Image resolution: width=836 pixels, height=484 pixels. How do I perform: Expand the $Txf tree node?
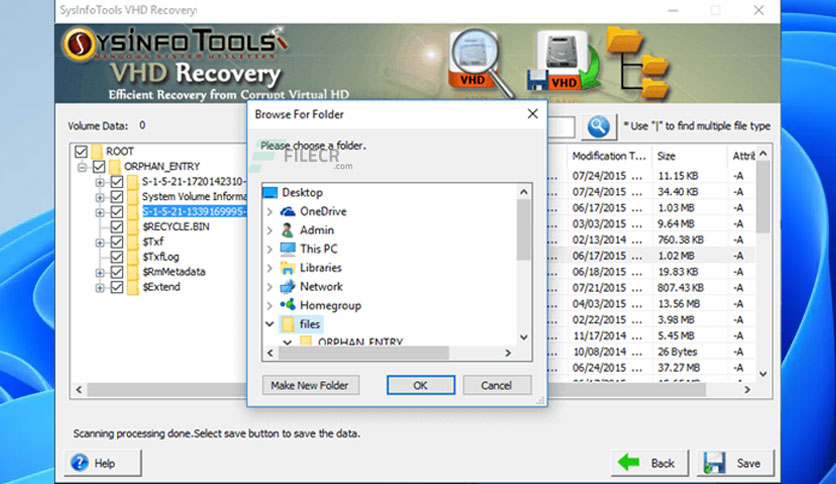[x=100, y=243]
